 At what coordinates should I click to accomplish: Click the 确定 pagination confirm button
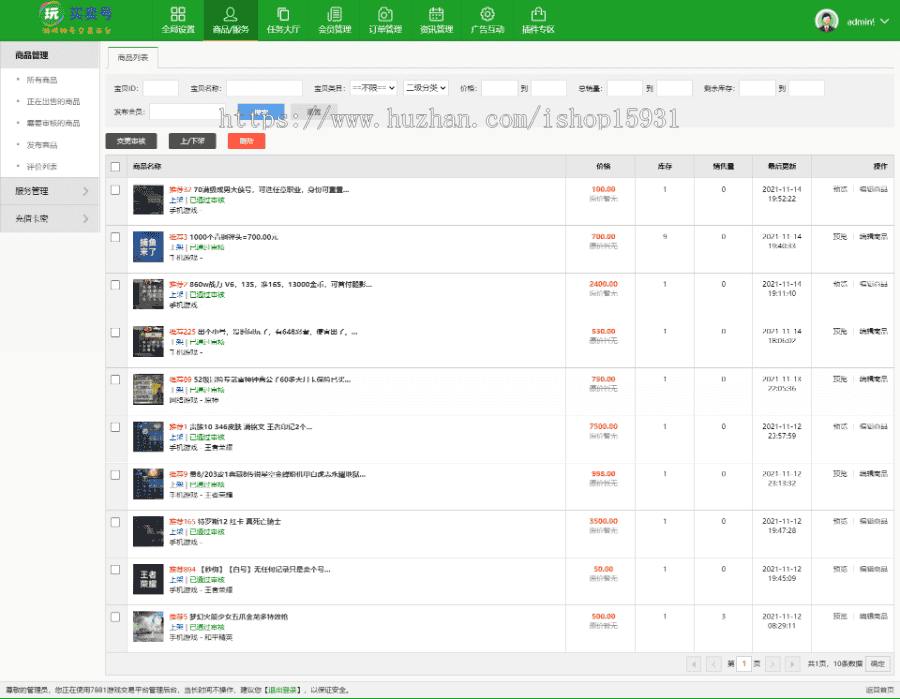878,664
